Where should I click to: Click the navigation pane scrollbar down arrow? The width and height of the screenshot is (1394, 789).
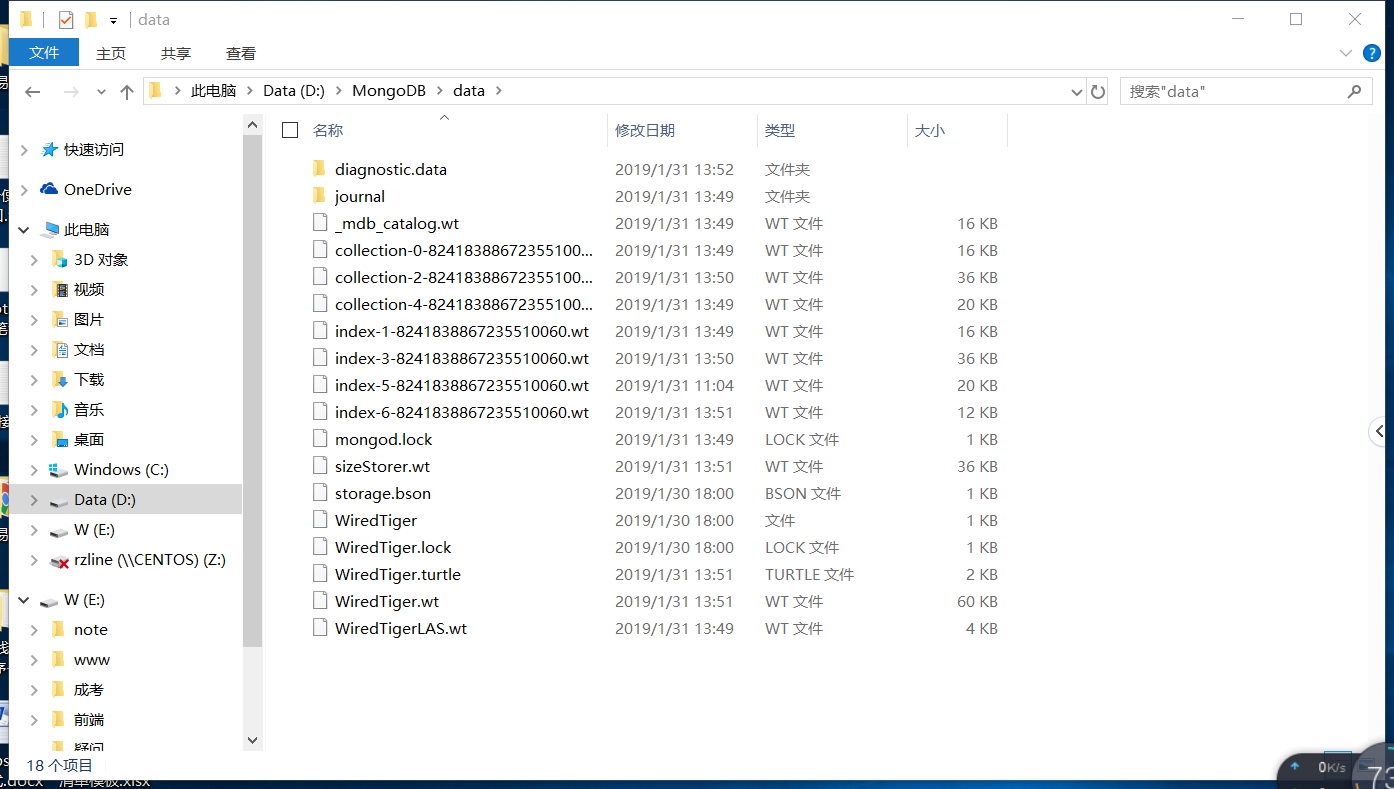click(252, 740)
